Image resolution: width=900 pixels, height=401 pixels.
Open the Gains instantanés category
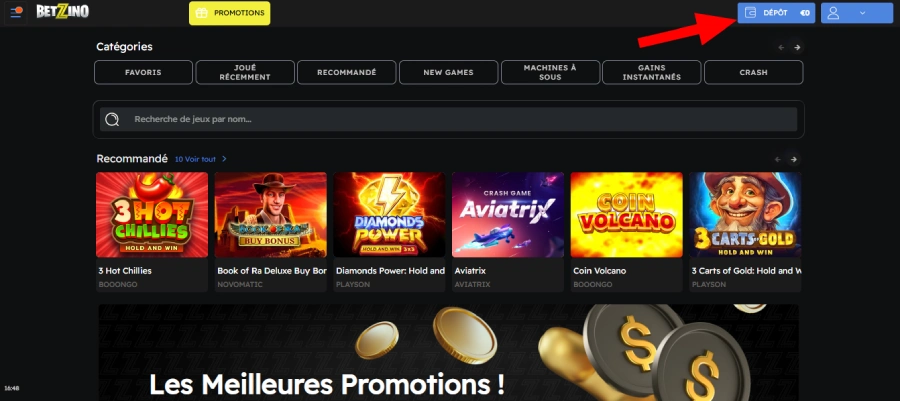click(651, 72)
